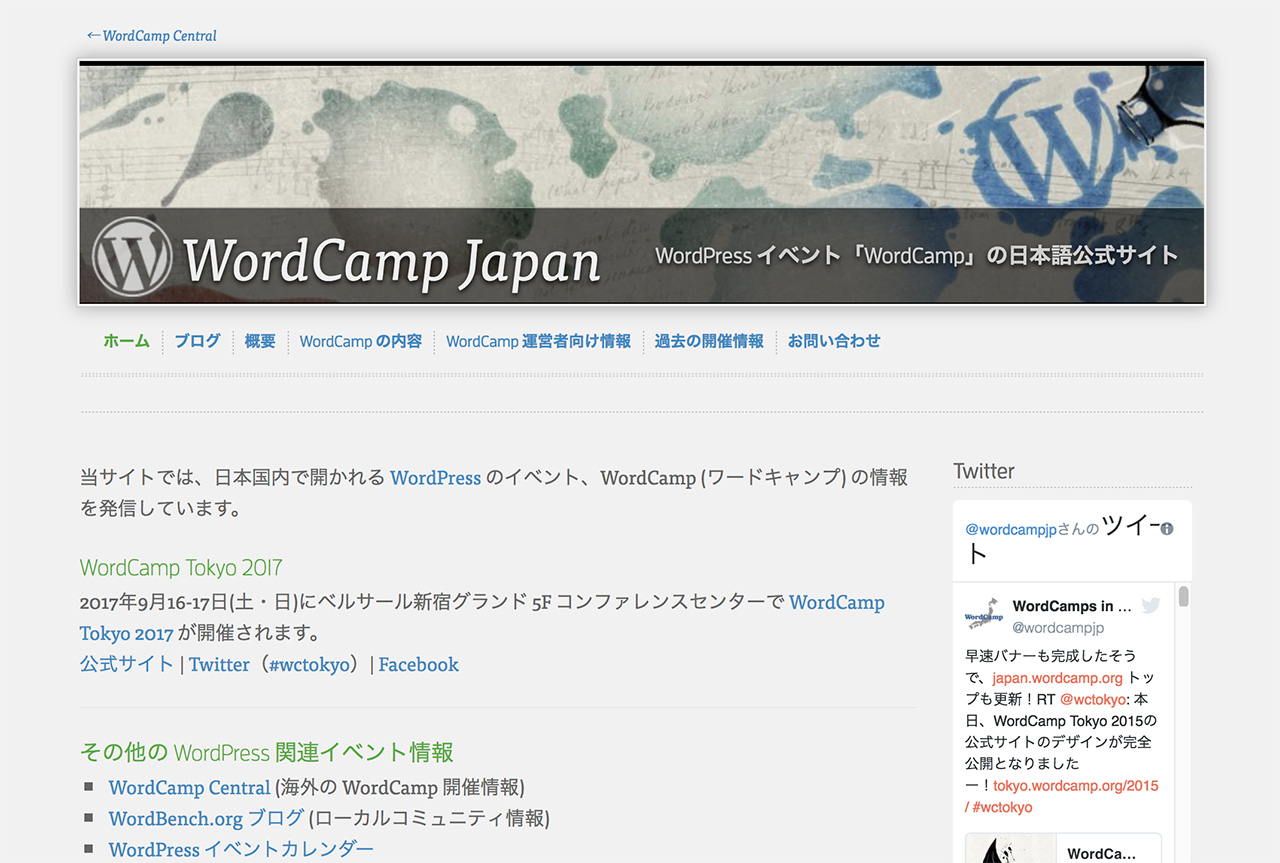Open the Twitter link under Tokyo 2017
Image resolution: width=1280 pixels, height=863 pixels.
pyautogui.click(x=219, y=664)
